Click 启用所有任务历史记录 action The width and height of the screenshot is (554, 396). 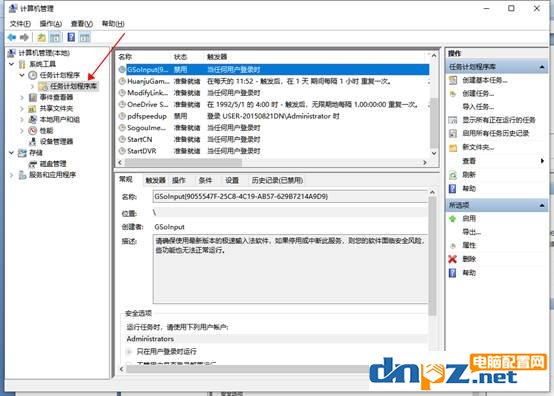click(x=495, y=133)
